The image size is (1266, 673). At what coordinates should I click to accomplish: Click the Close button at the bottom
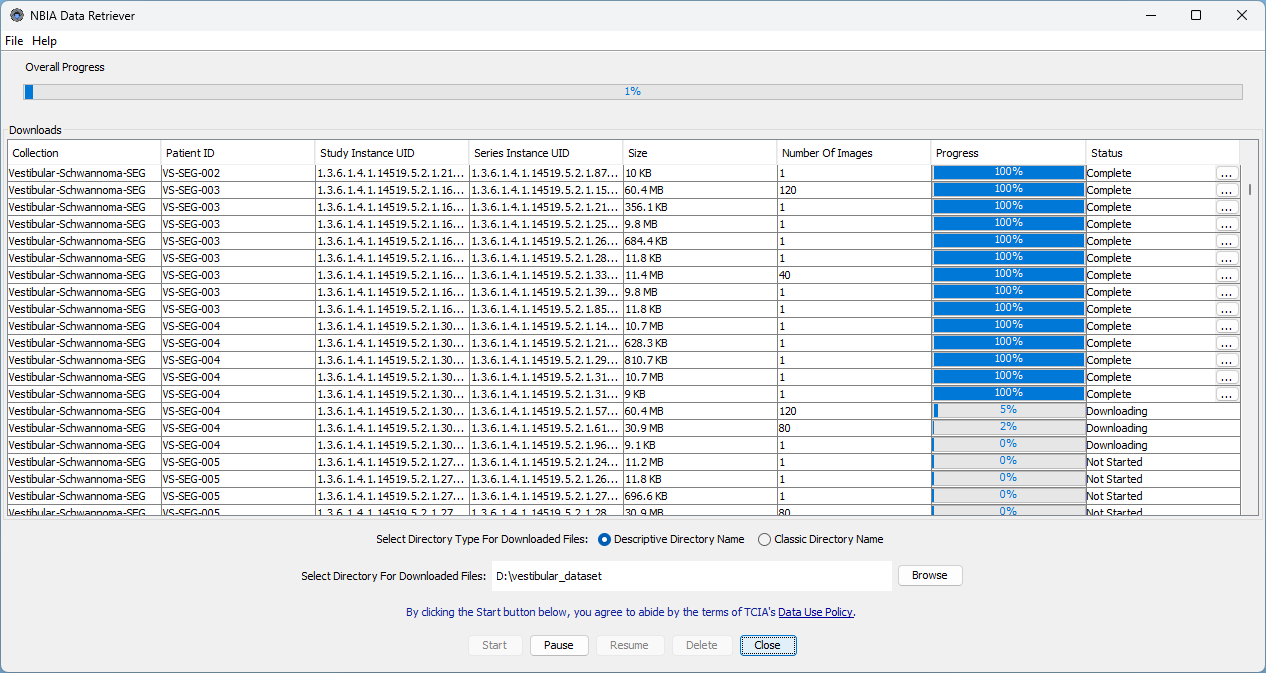767,645
